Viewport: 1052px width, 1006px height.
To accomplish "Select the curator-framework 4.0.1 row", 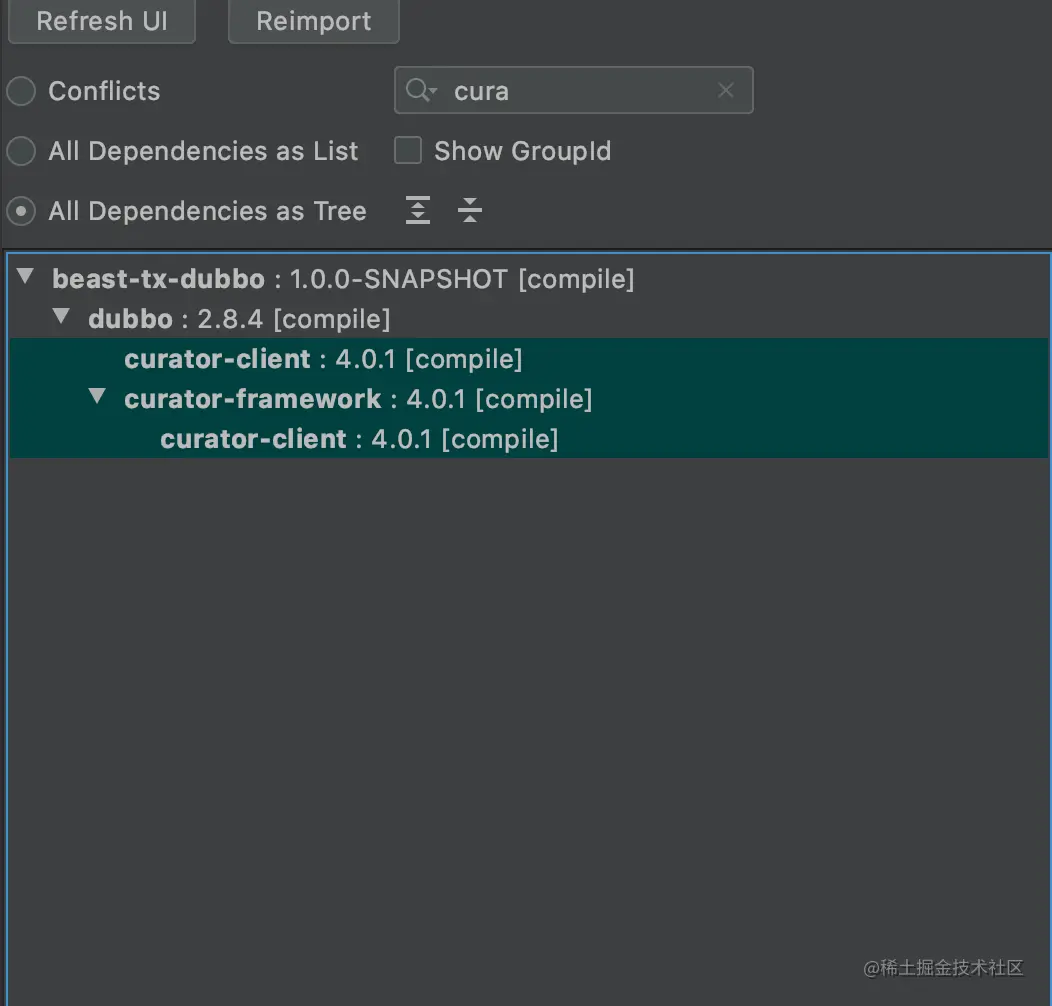I will click(x=252, y=399).
